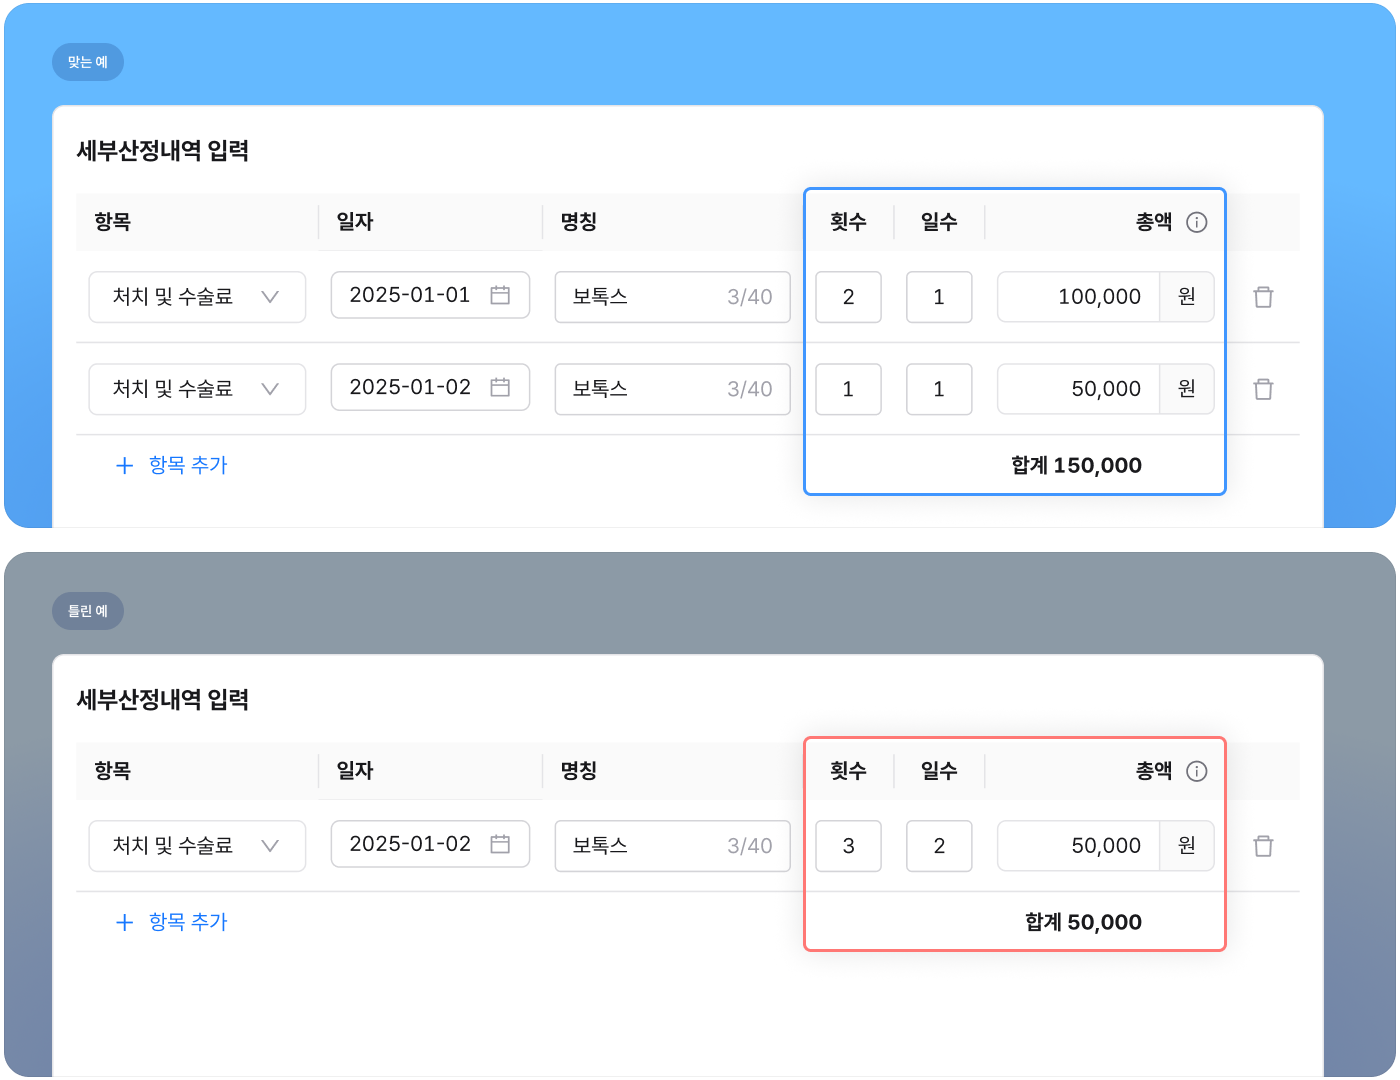This screenshot has height=1080, width=1400.
Task: Click the 횟수 field showing 2 in the top table
Action: (848, 297)
